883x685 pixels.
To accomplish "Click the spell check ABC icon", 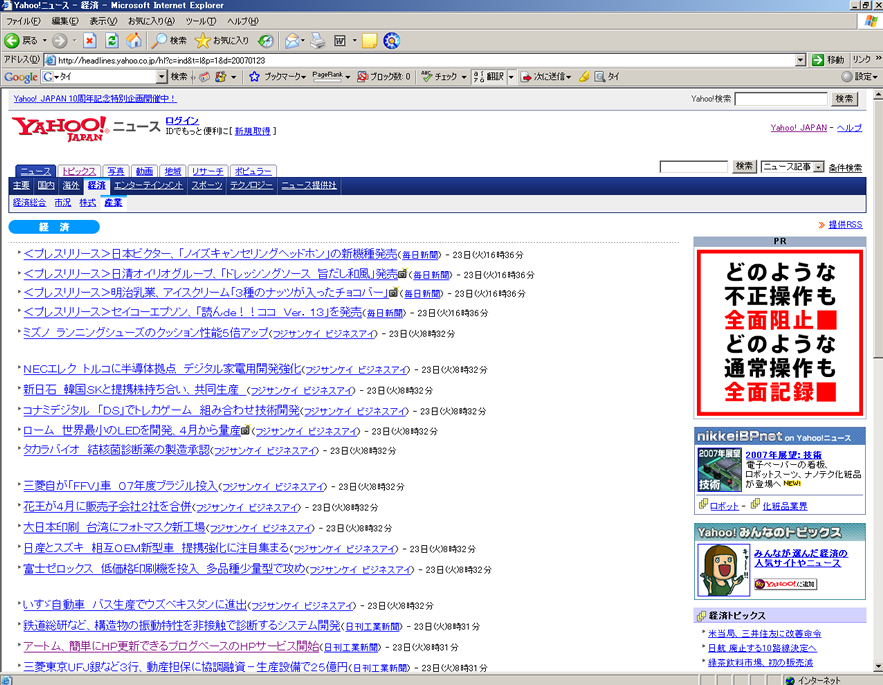I will [427, 77].
